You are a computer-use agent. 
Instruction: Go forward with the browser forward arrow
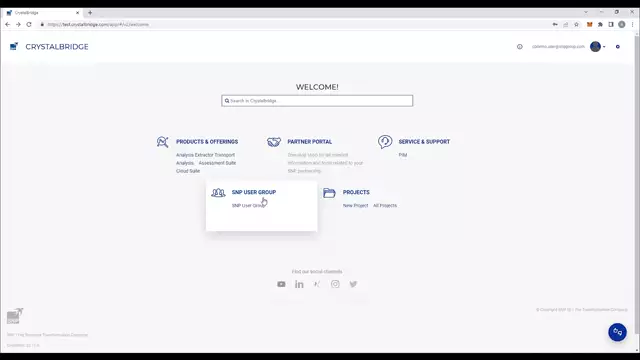point(18,24)
